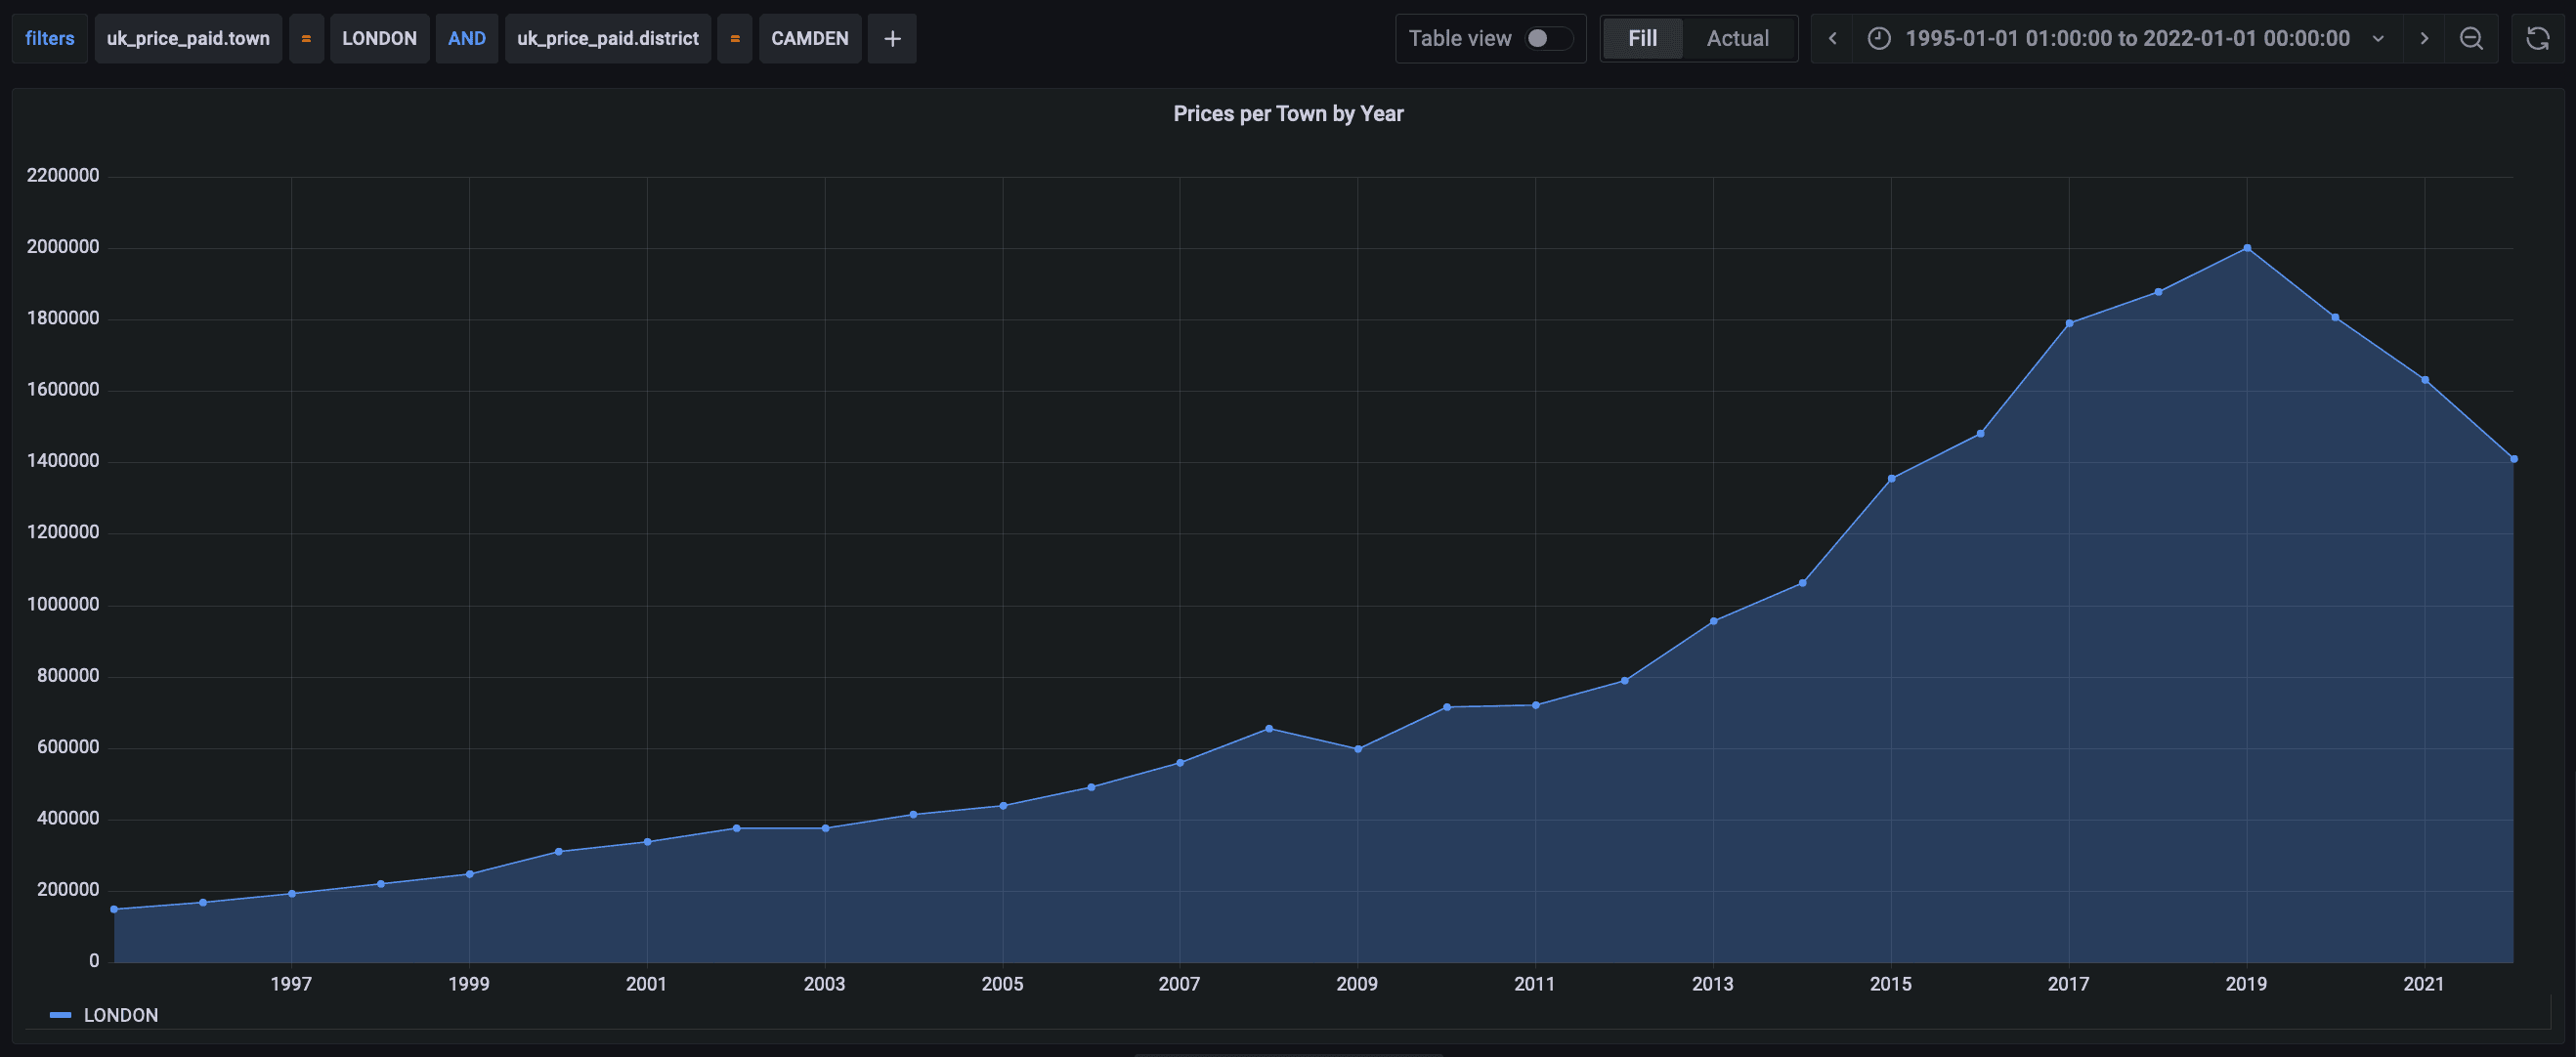Click the refresh dashboard icon
The height and width of the screenshot is (1057, 2576).
[2538, 39]
